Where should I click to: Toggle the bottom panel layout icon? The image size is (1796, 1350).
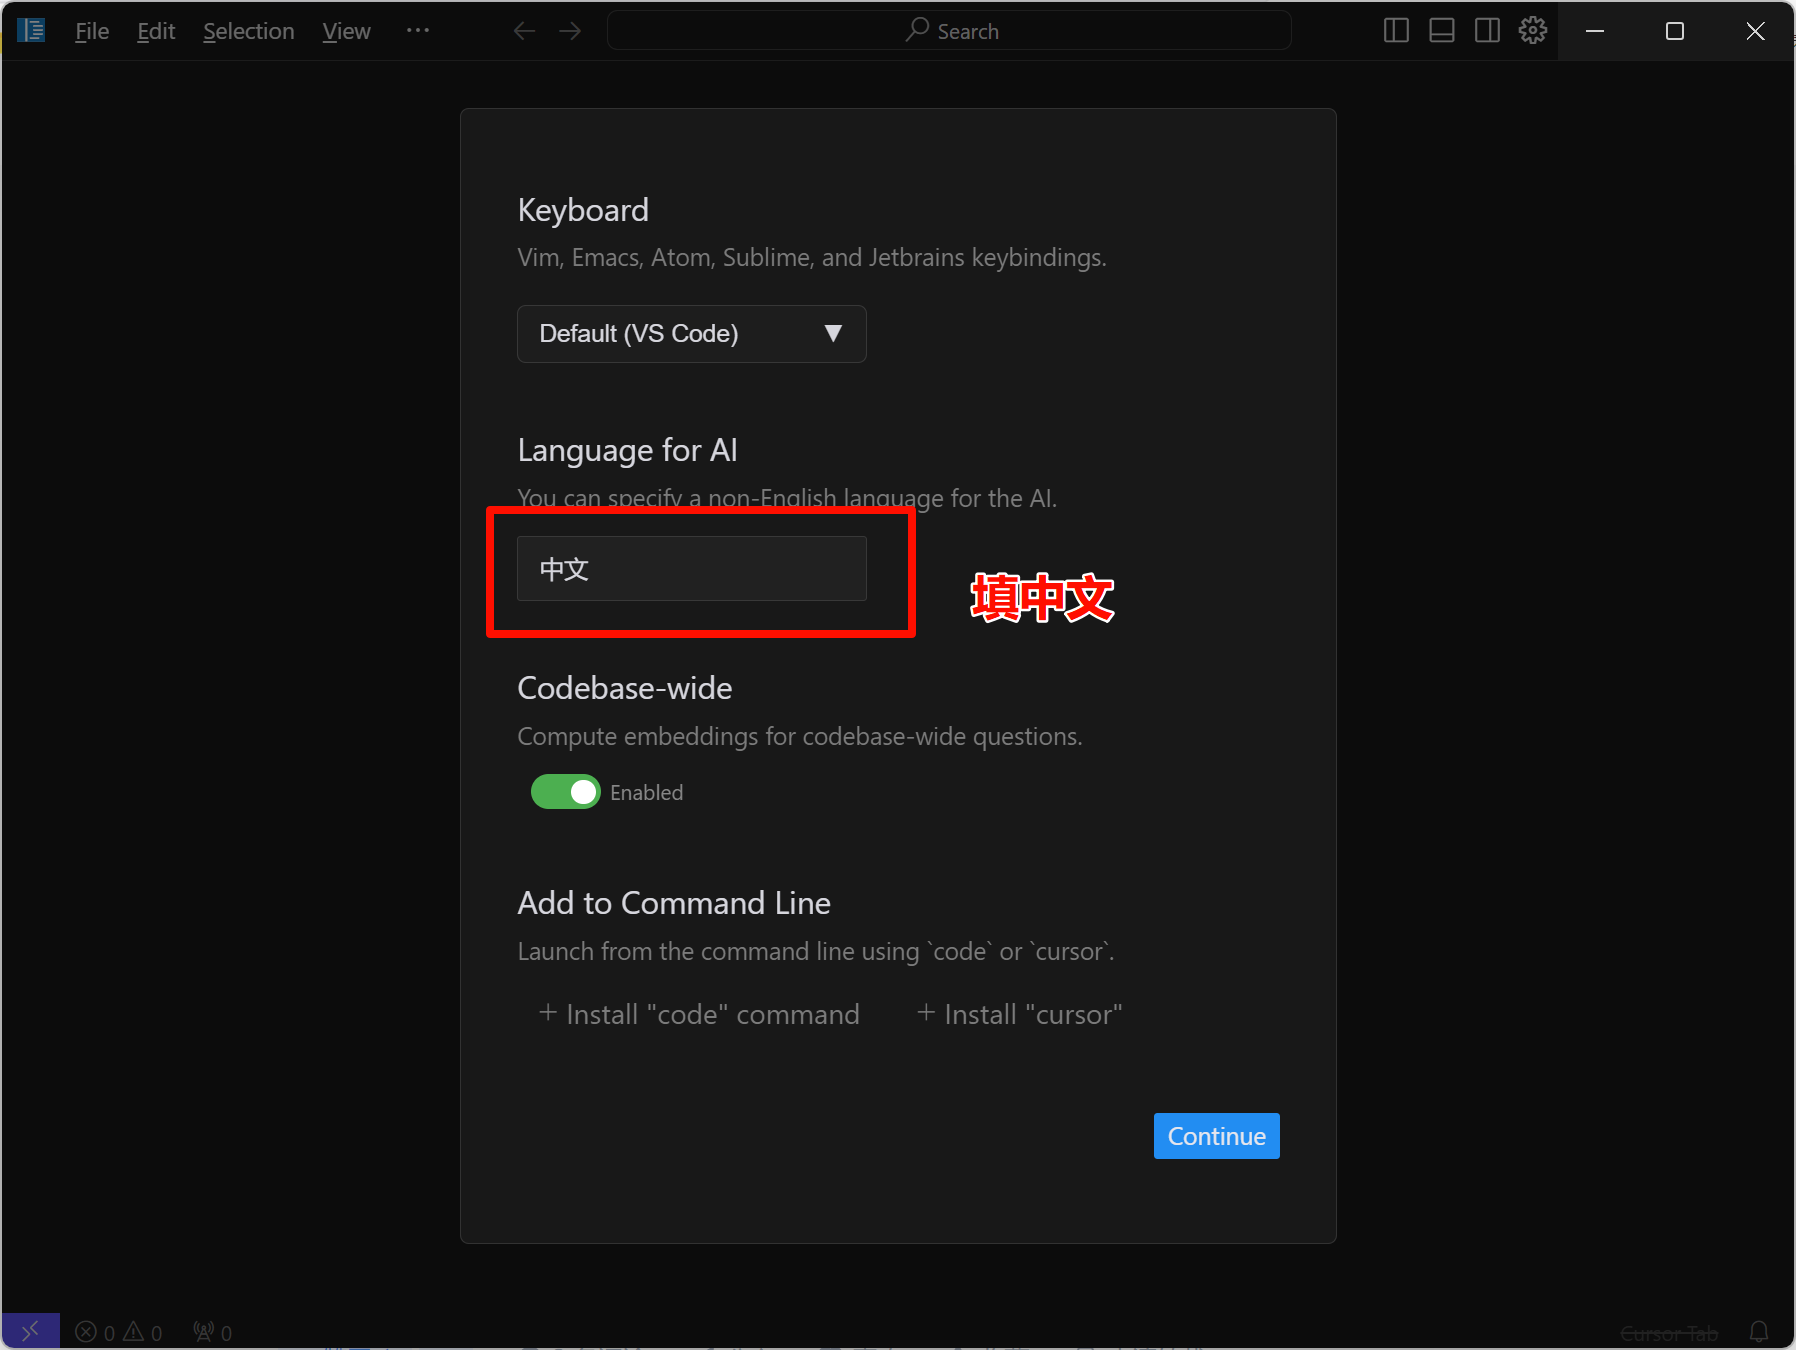1441,31
